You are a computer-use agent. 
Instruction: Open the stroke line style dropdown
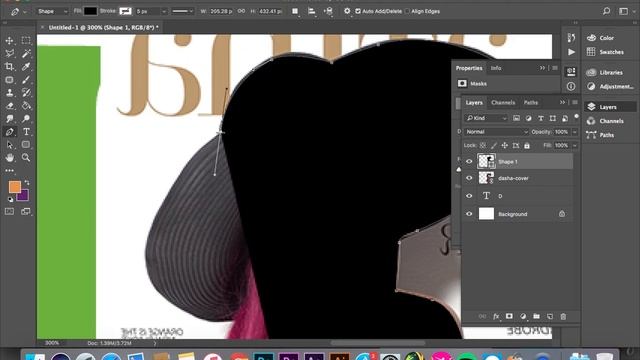tap(182, 11)
